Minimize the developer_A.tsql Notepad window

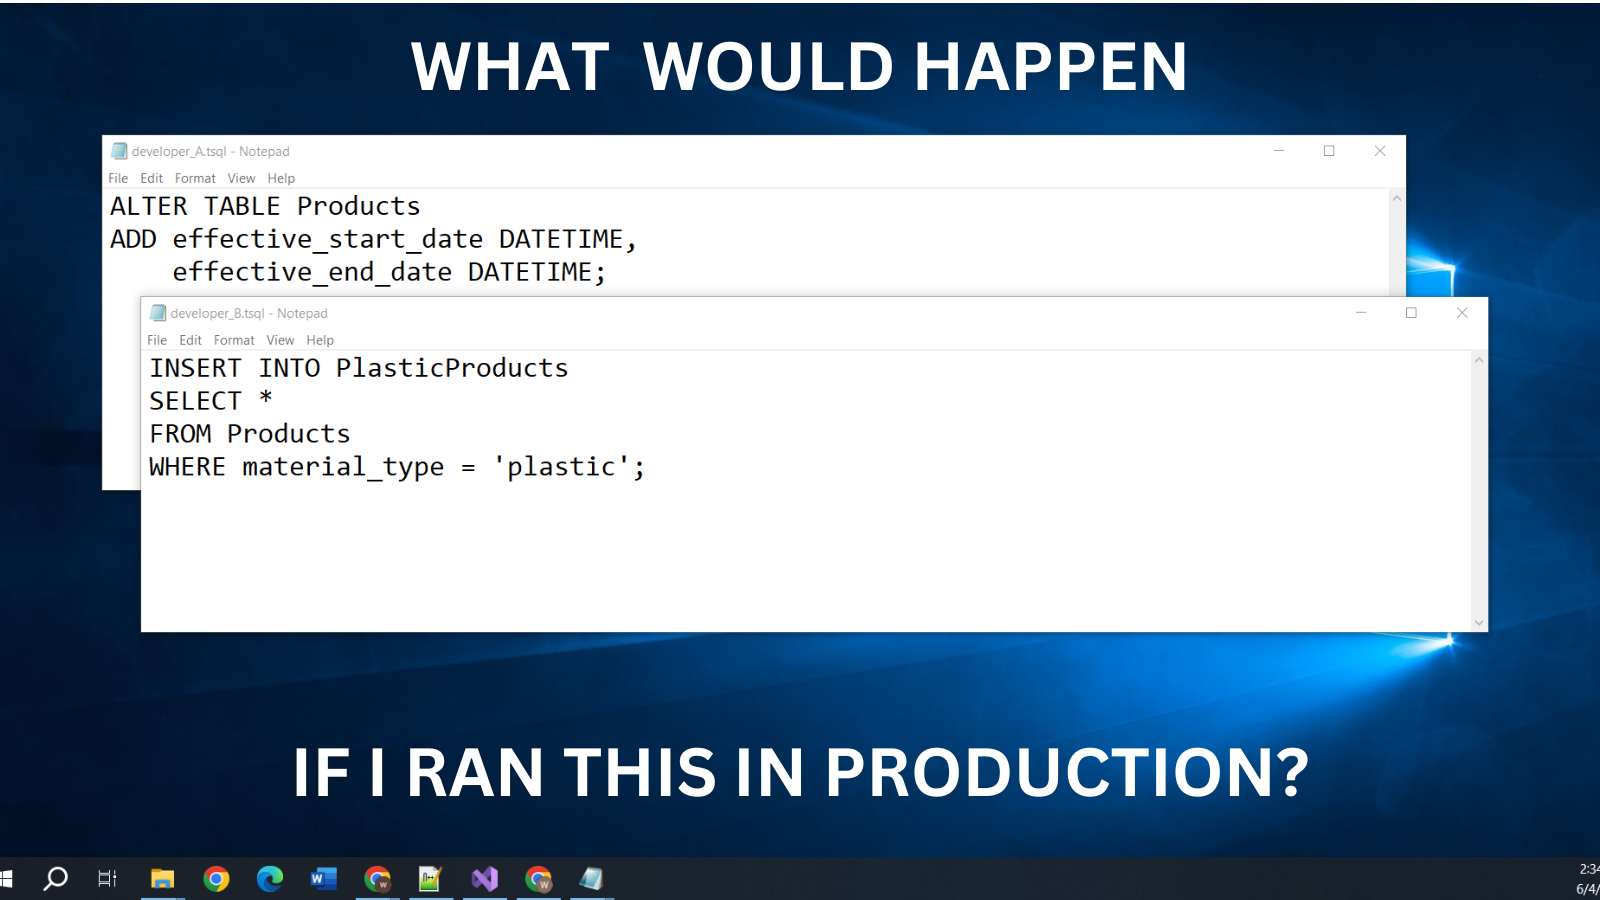click(1278, 151)
